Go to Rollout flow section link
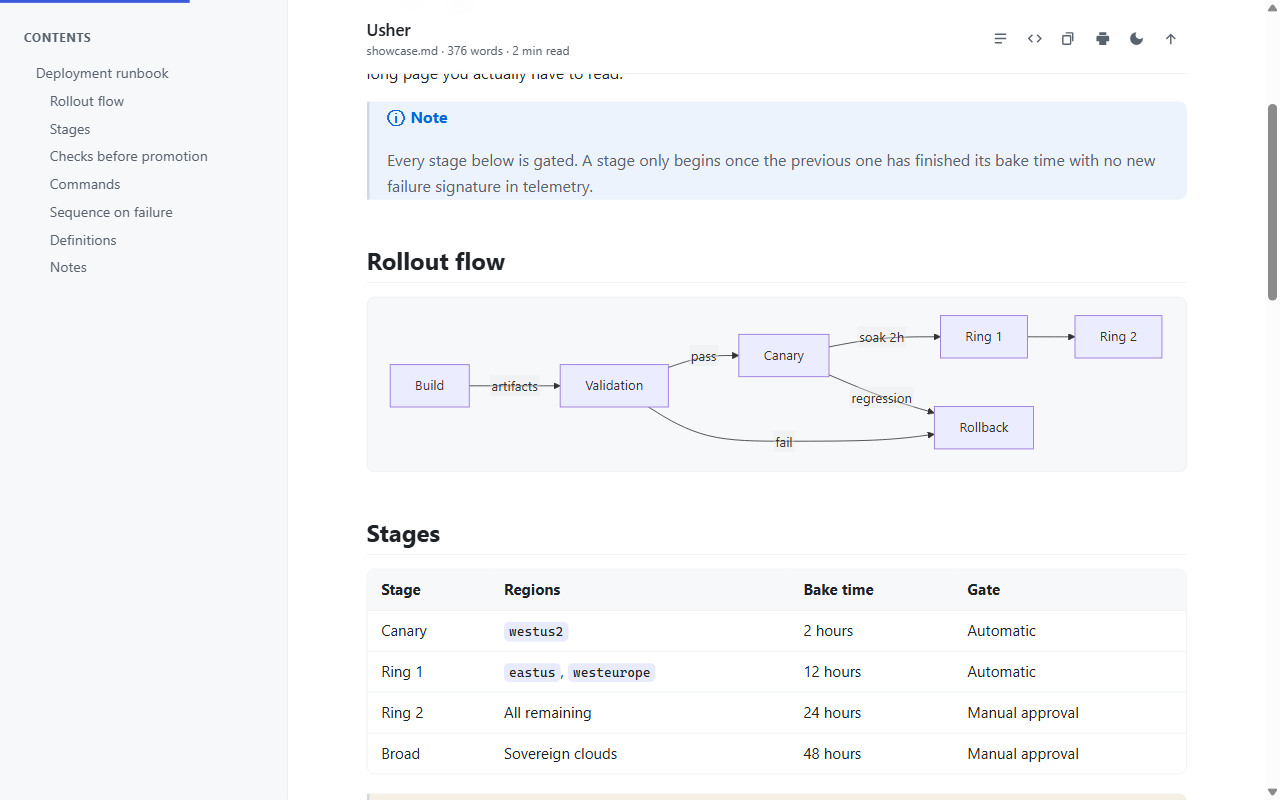The height and width of the screenshot is (800, 1280). click(87, 101)
